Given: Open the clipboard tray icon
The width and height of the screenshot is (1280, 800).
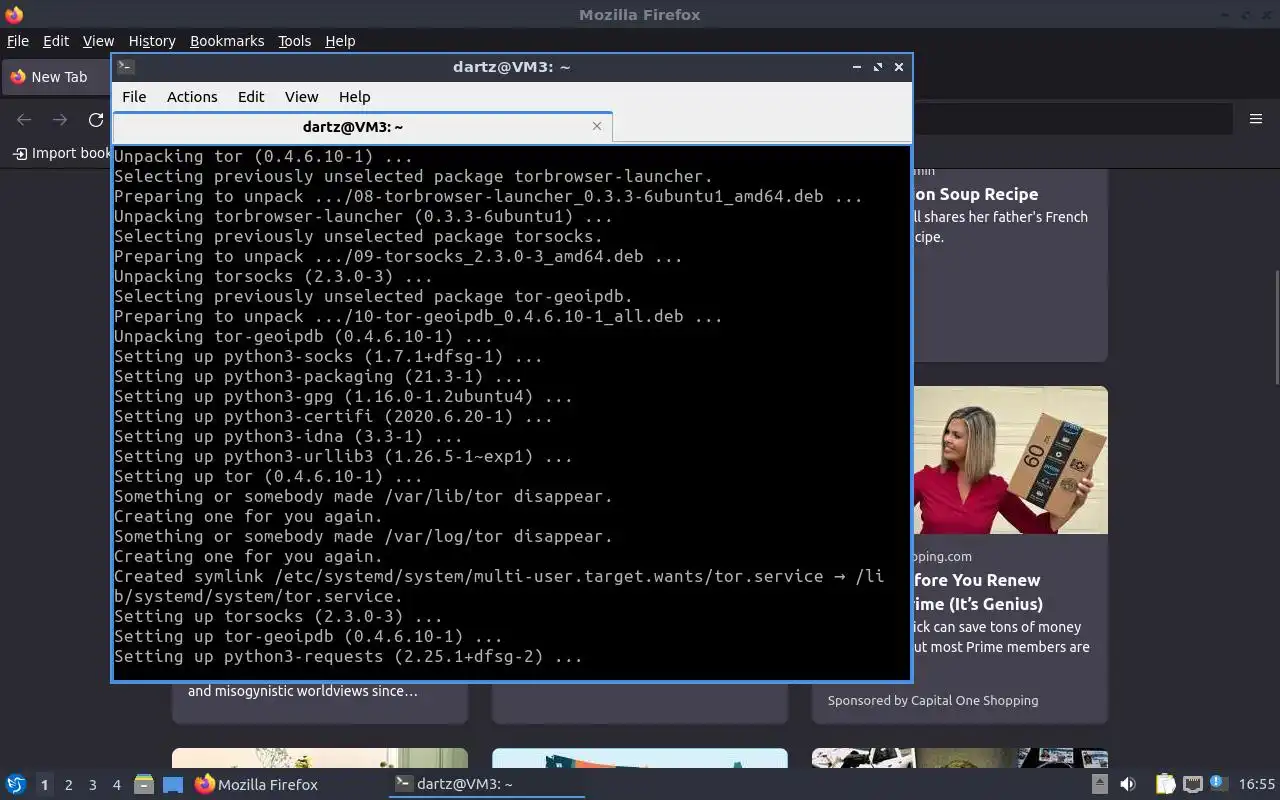Looking at the screenshot, I should [1165, 784].
